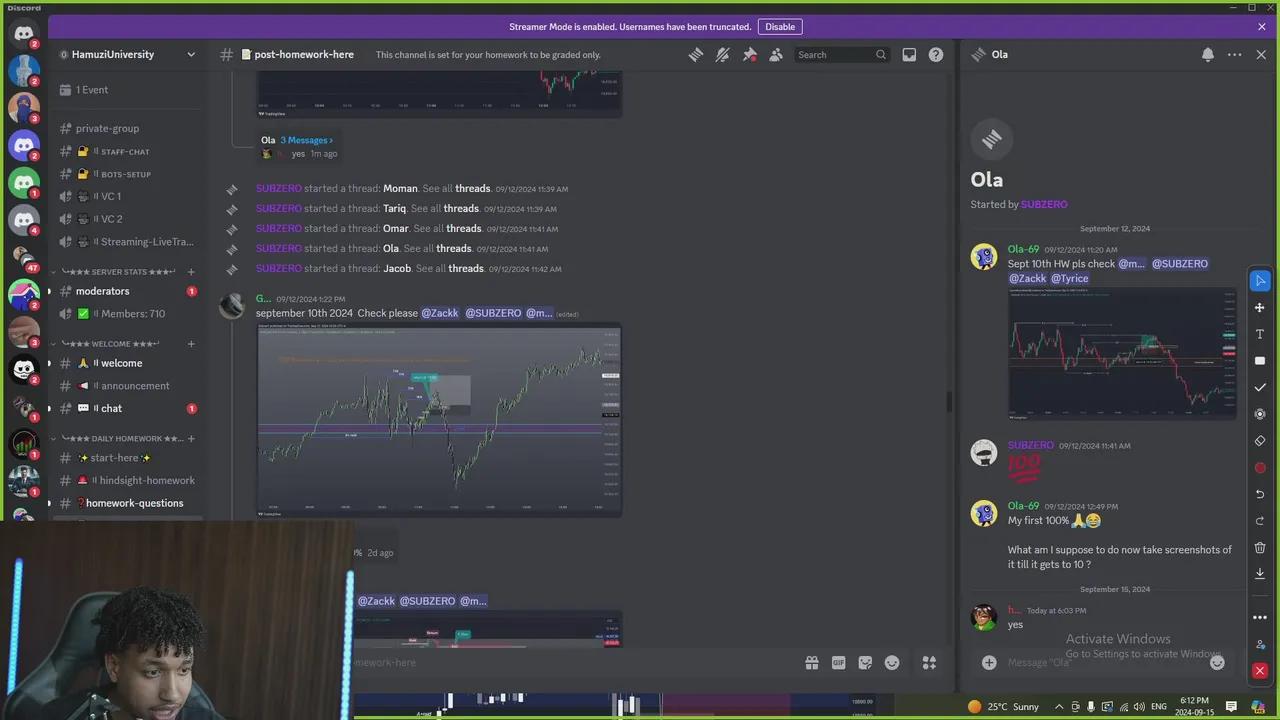Show the member list
The image size is (1280, 720).
tap(775, 54)
